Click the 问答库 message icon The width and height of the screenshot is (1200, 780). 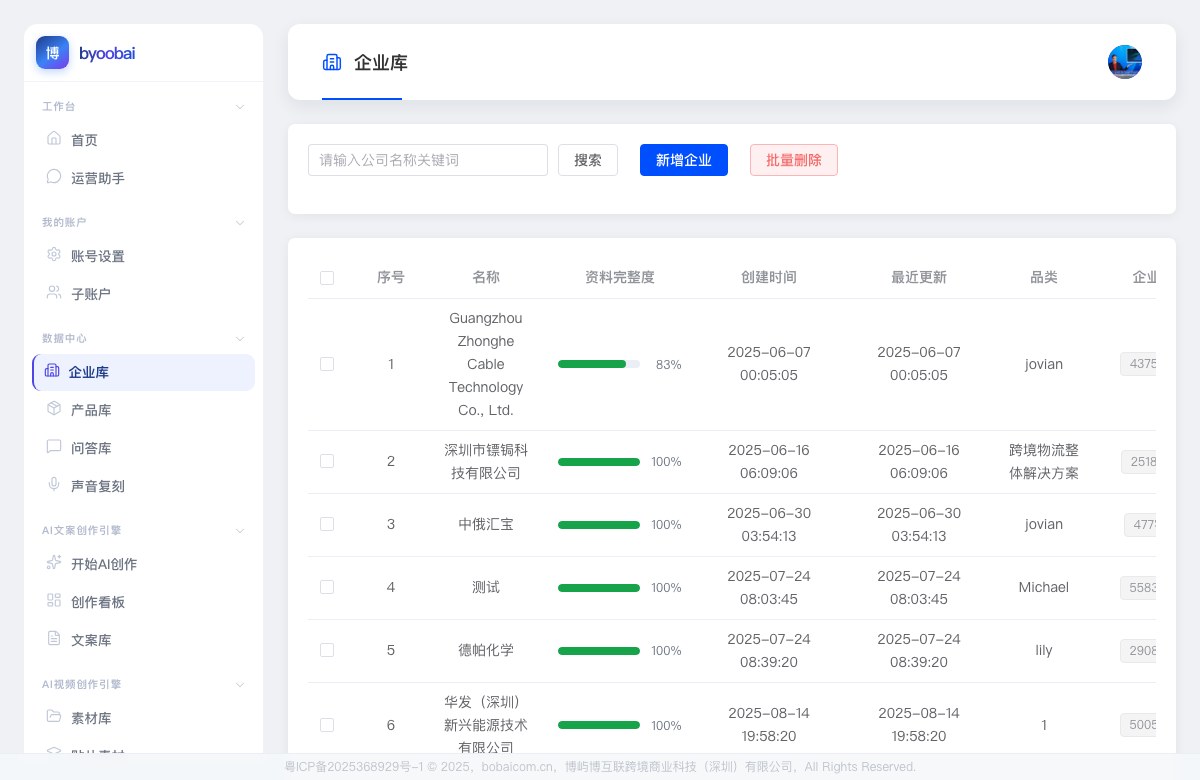54,447
